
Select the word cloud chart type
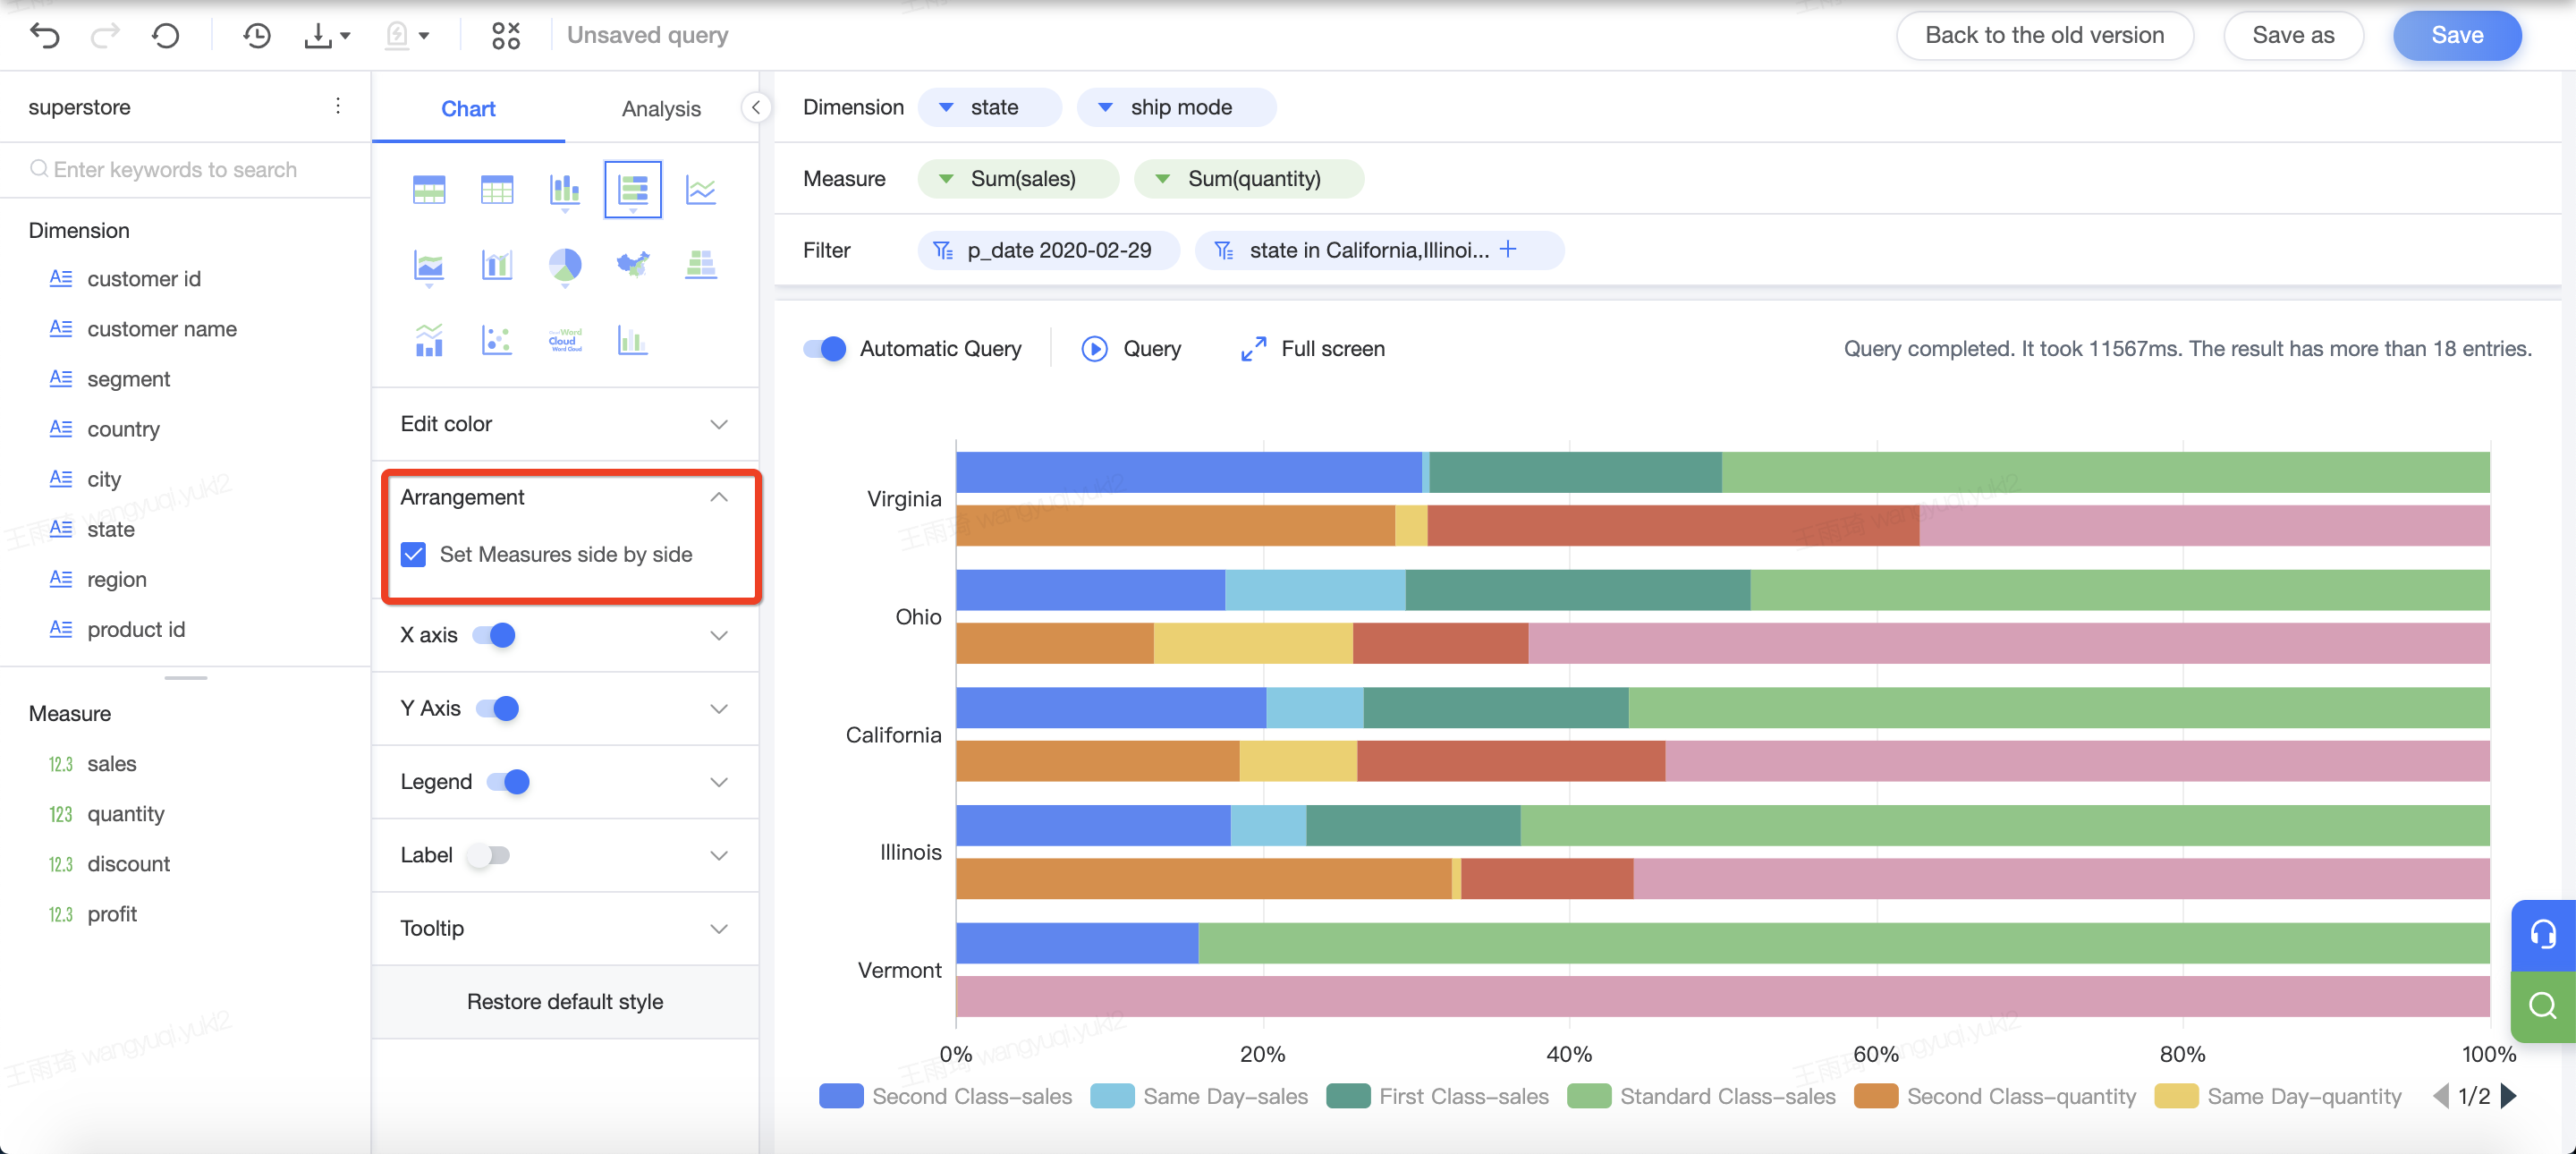click(x=565, y=340)
